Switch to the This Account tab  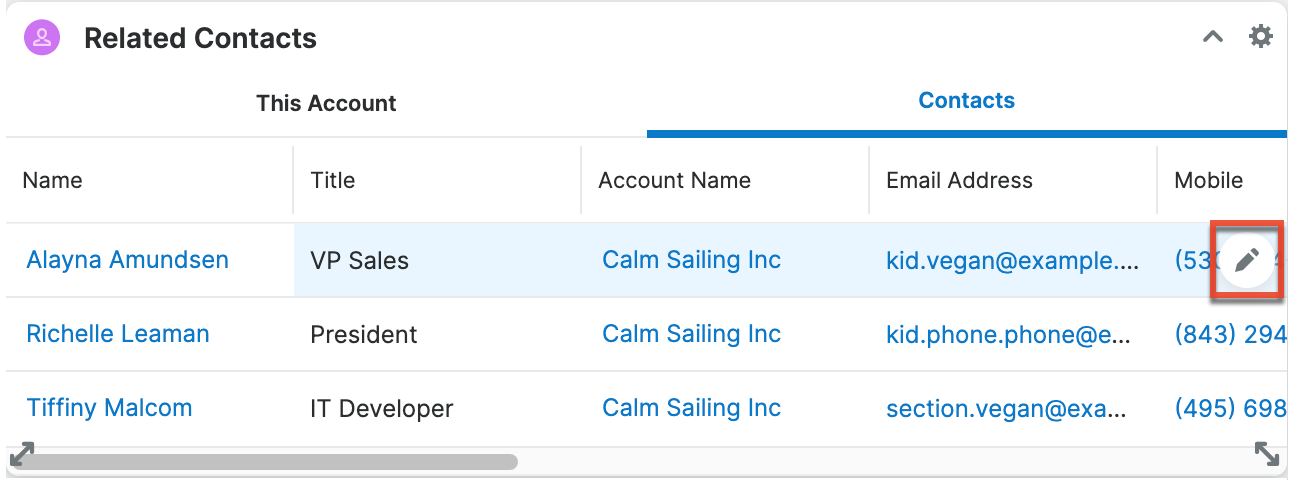pyautogui.click(x=326, y=103)
